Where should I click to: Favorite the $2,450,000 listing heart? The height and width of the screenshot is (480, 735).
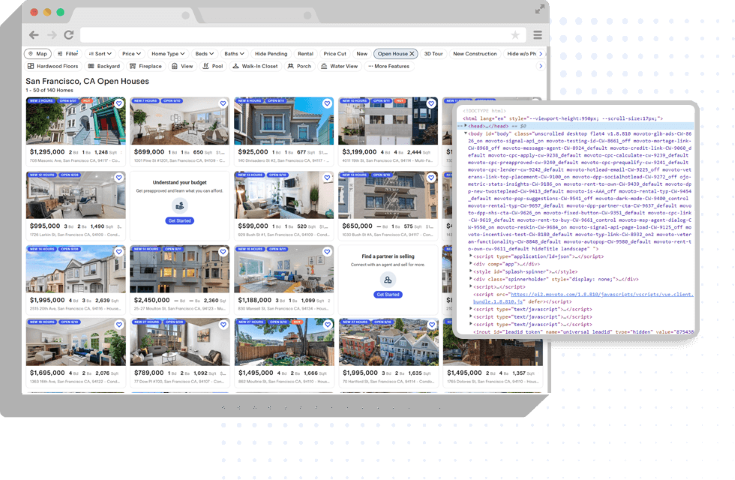coord(223,252)
